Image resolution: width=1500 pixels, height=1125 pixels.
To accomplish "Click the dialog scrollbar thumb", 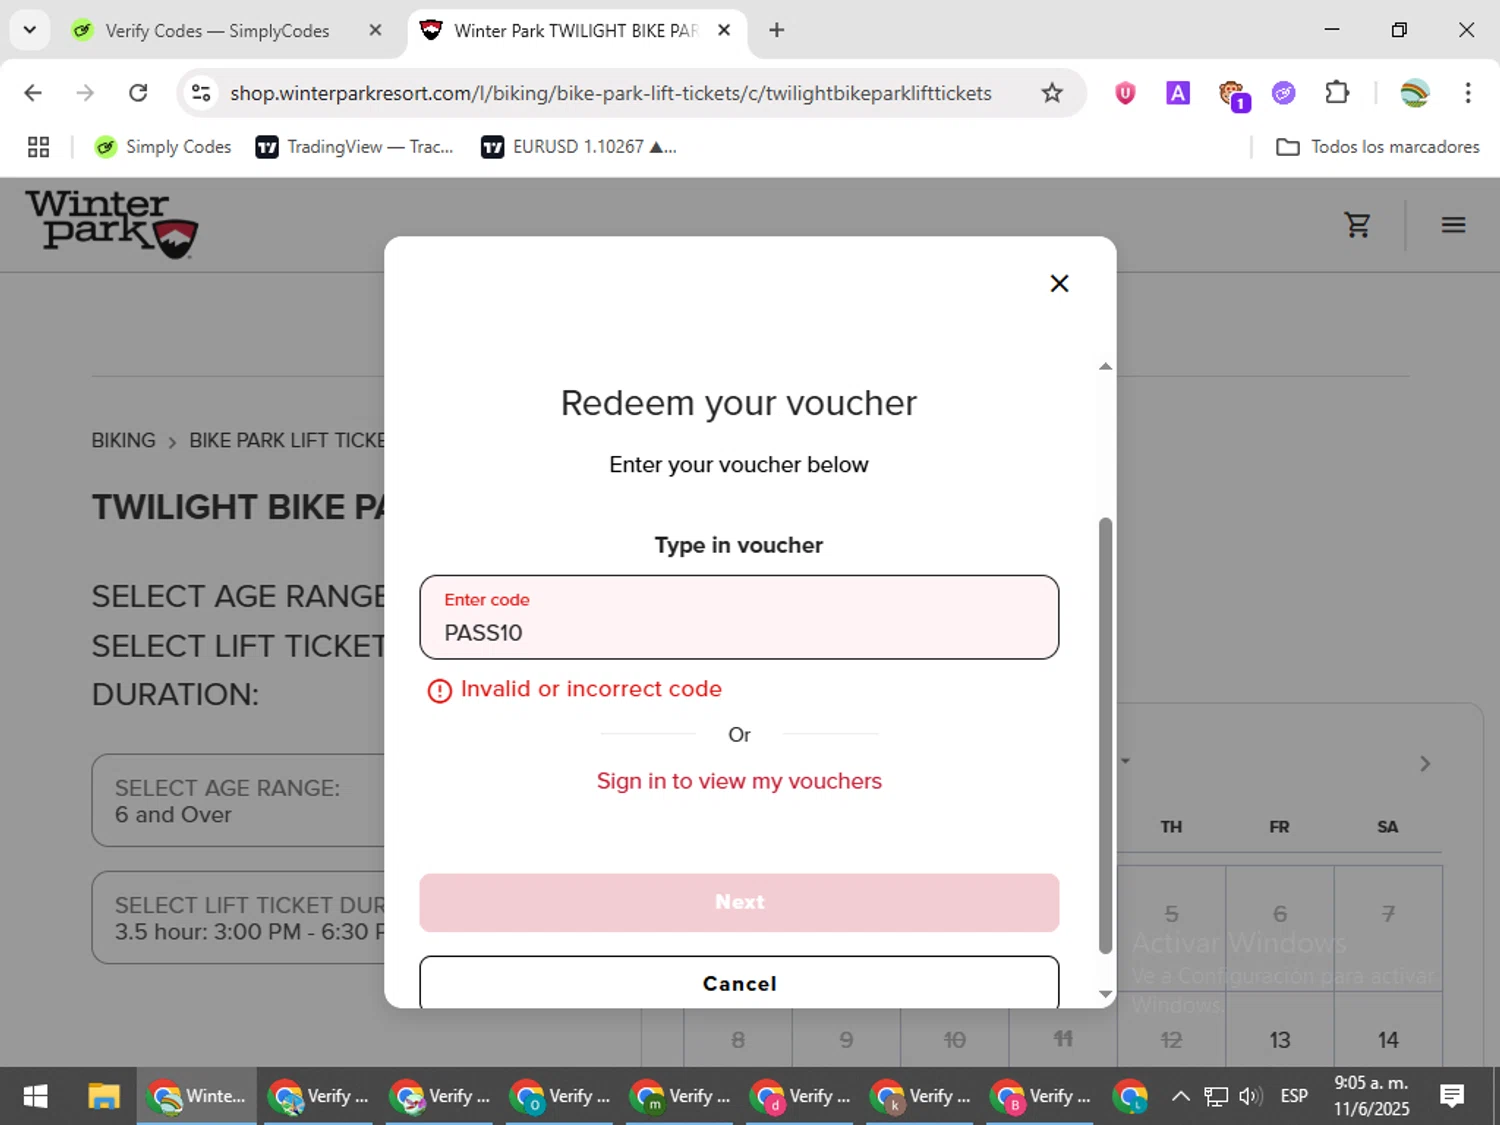I will point(1105,735).
